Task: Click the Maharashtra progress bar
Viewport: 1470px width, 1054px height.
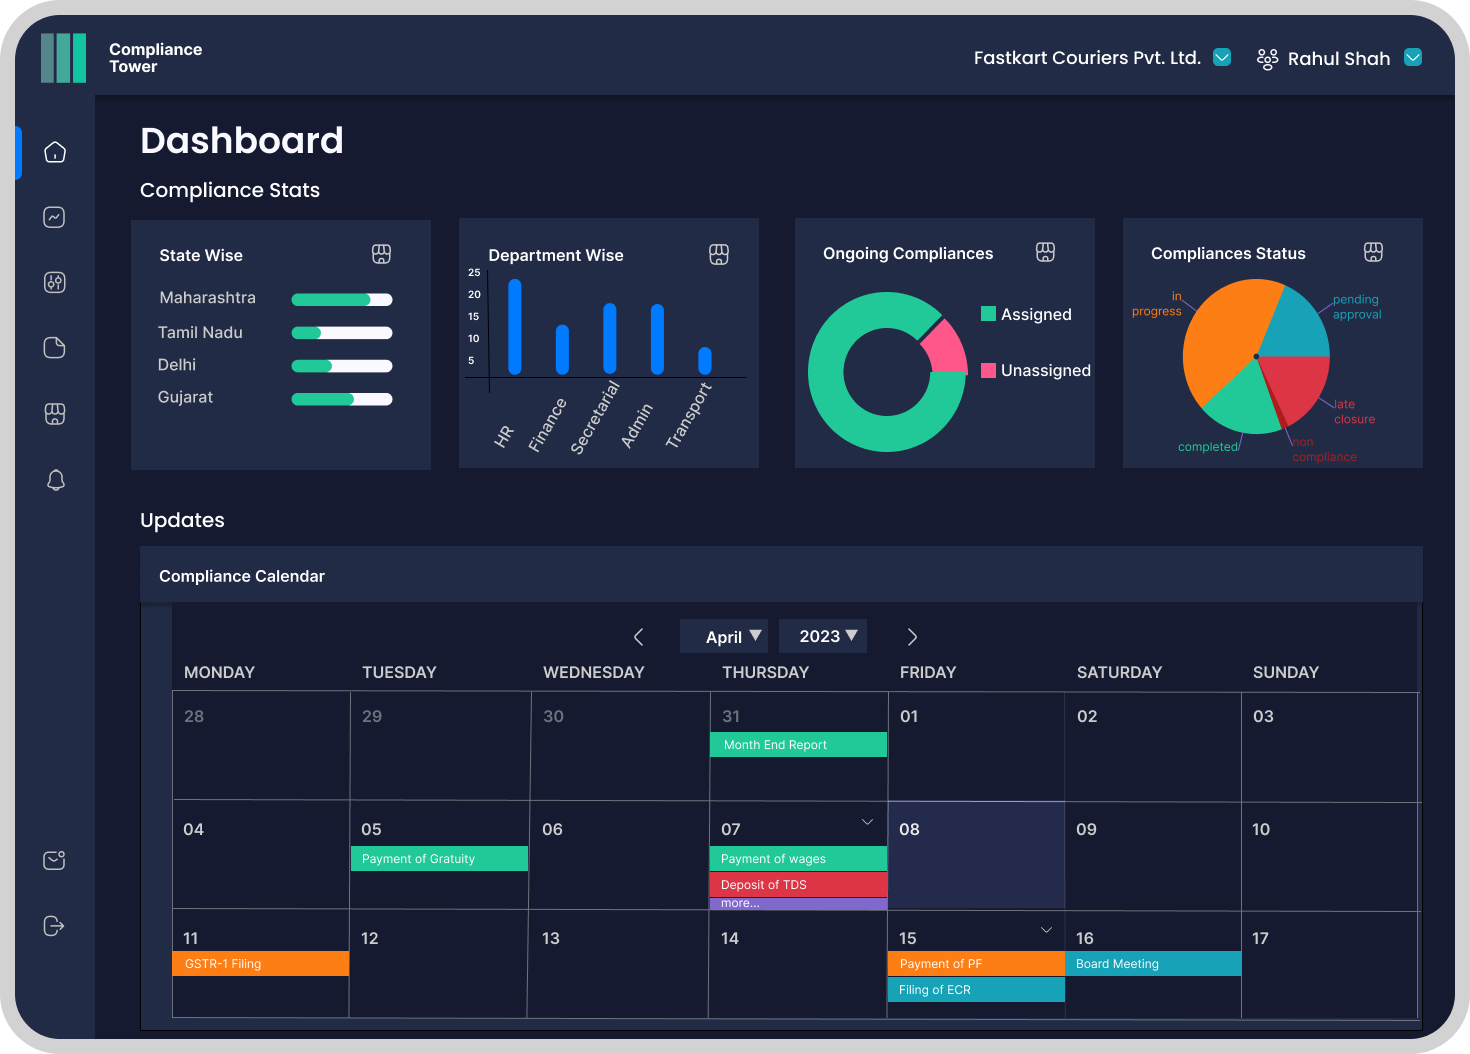Action: tap(341, 299)
